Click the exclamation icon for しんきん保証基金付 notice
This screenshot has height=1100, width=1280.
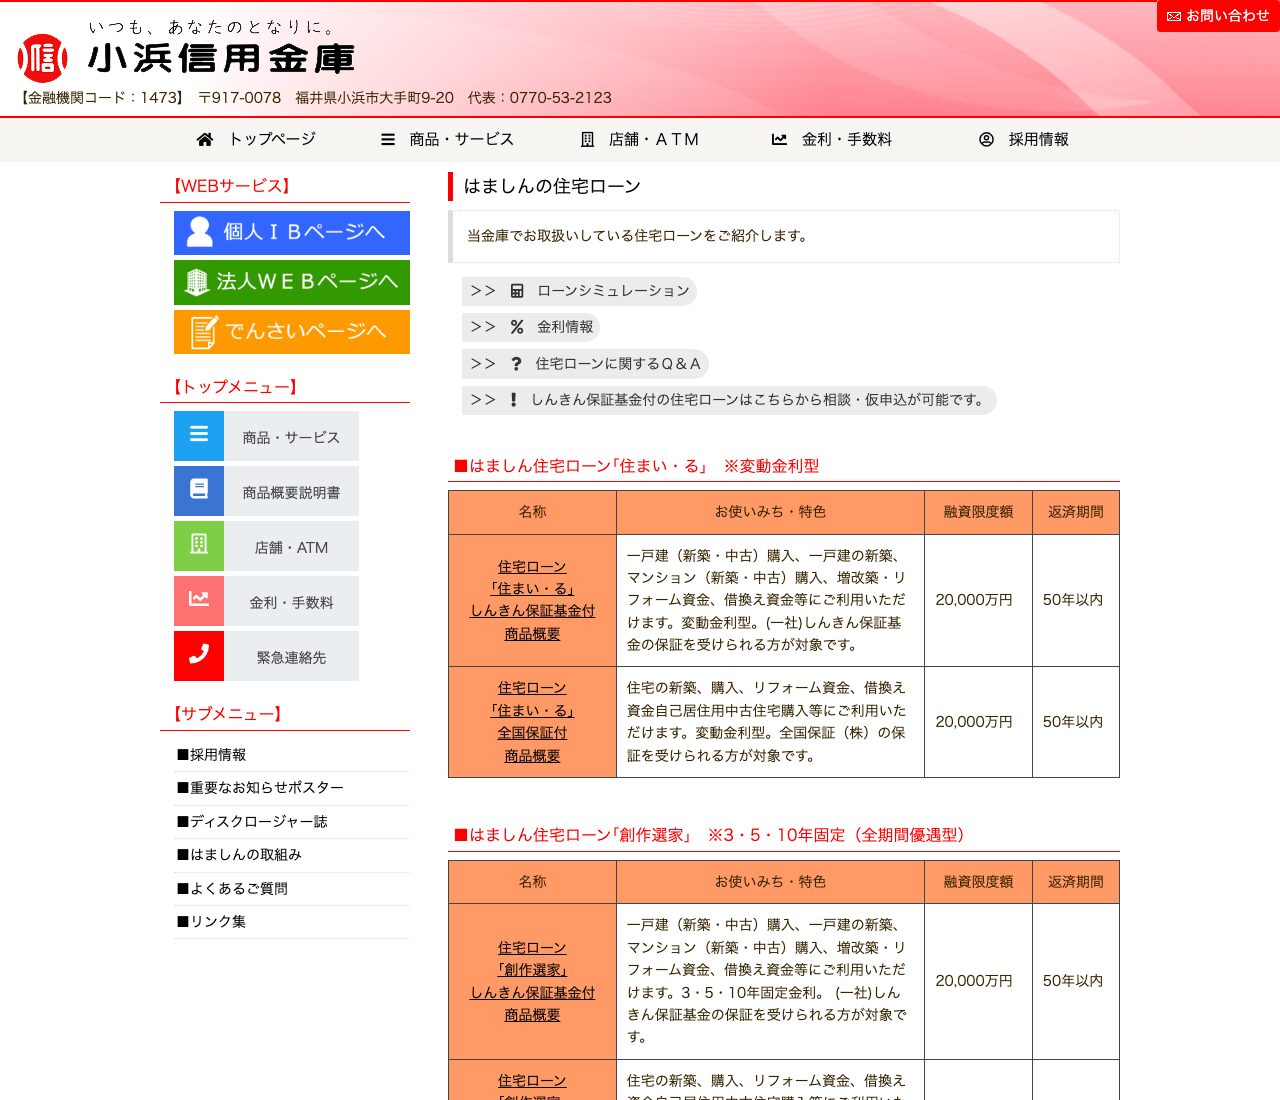click(514, 400)
